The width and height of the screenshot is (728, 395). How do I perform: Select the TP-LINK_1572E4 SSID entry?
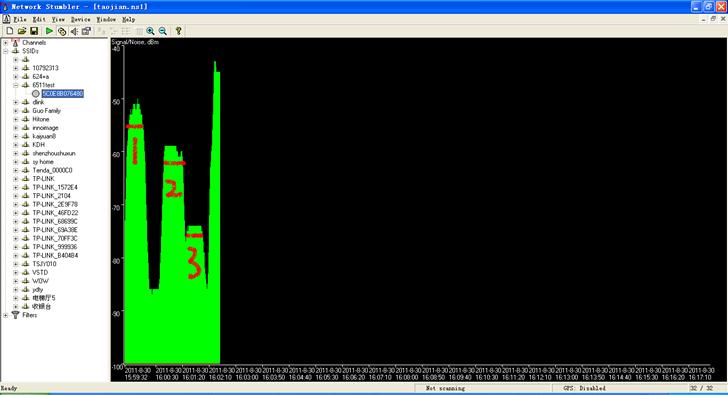pos(55,188)
